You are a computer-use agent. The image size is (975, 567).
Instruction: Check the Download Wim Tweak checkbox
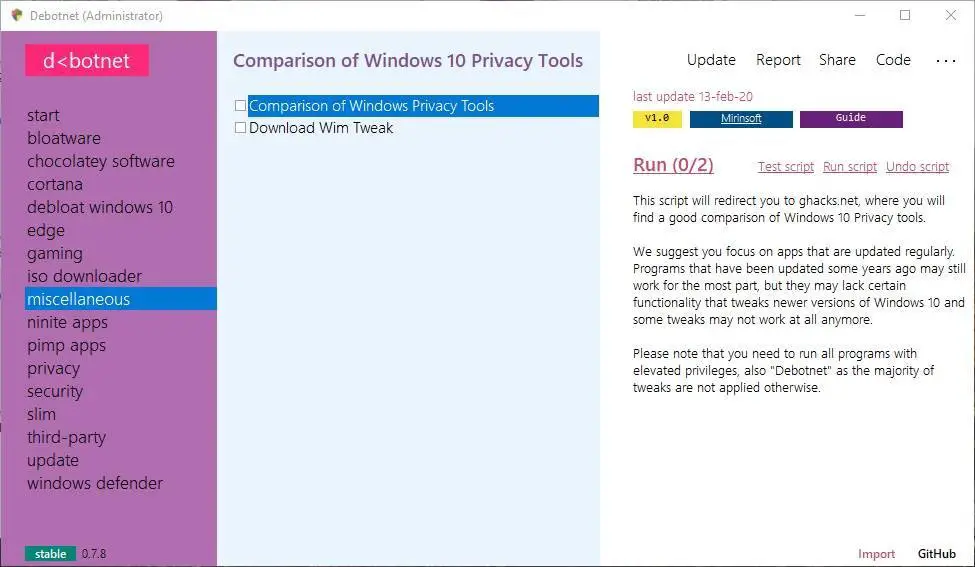240,128
